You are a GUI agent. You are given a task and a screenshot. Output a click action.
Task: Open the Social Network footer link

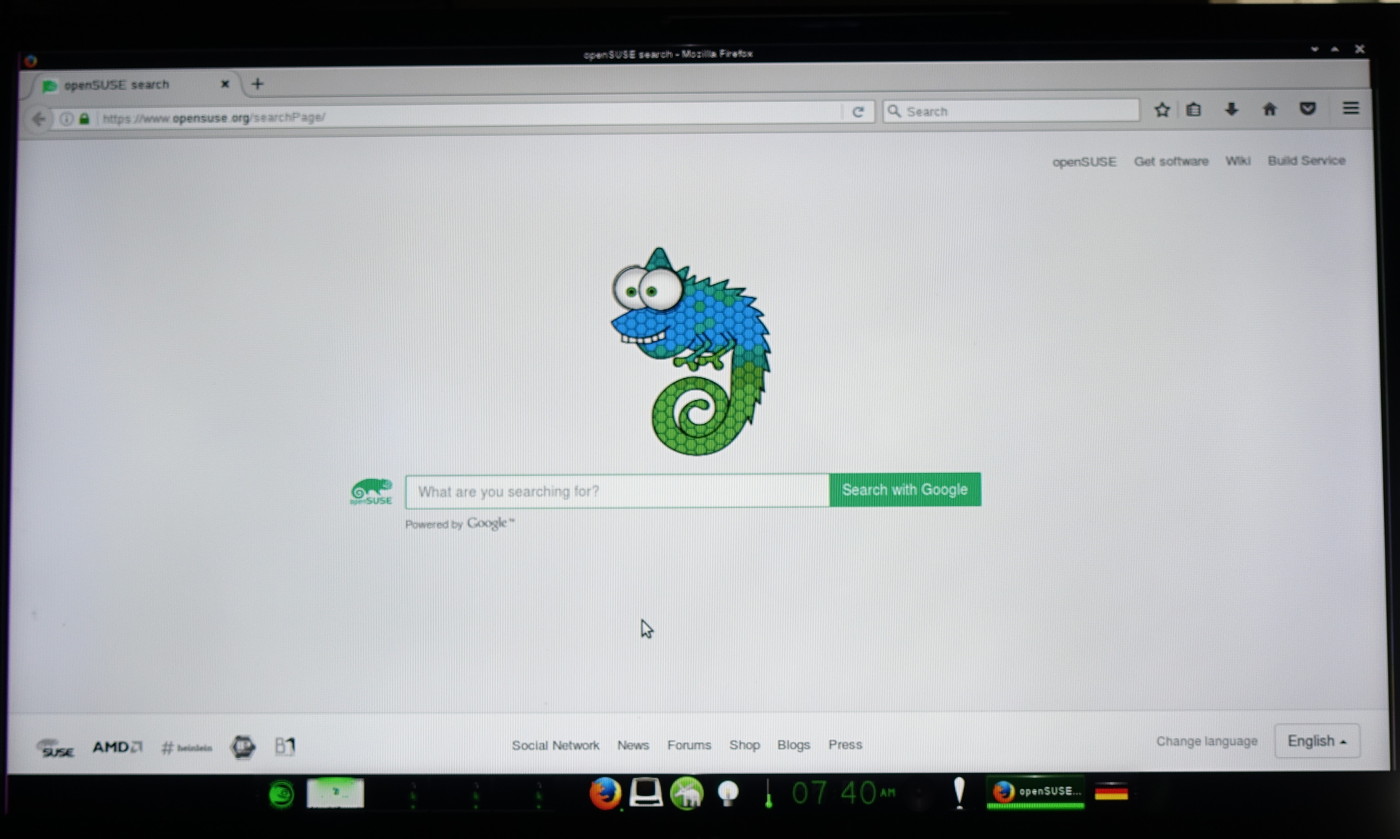pos(555,745)
